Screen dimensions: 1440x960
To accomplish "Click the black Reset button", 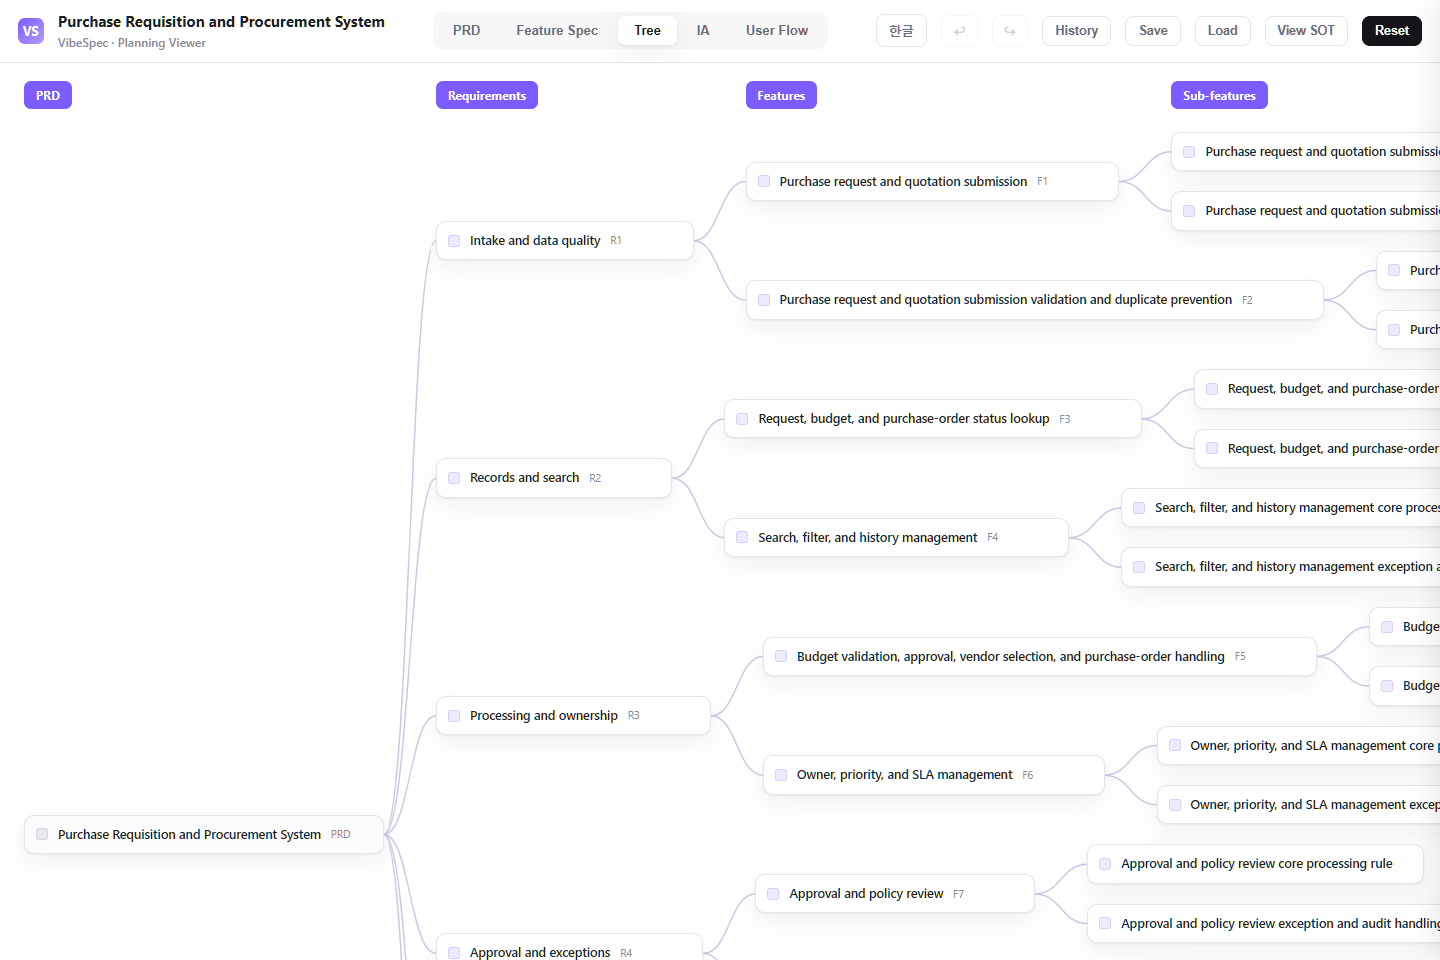I will (1391, 31).
